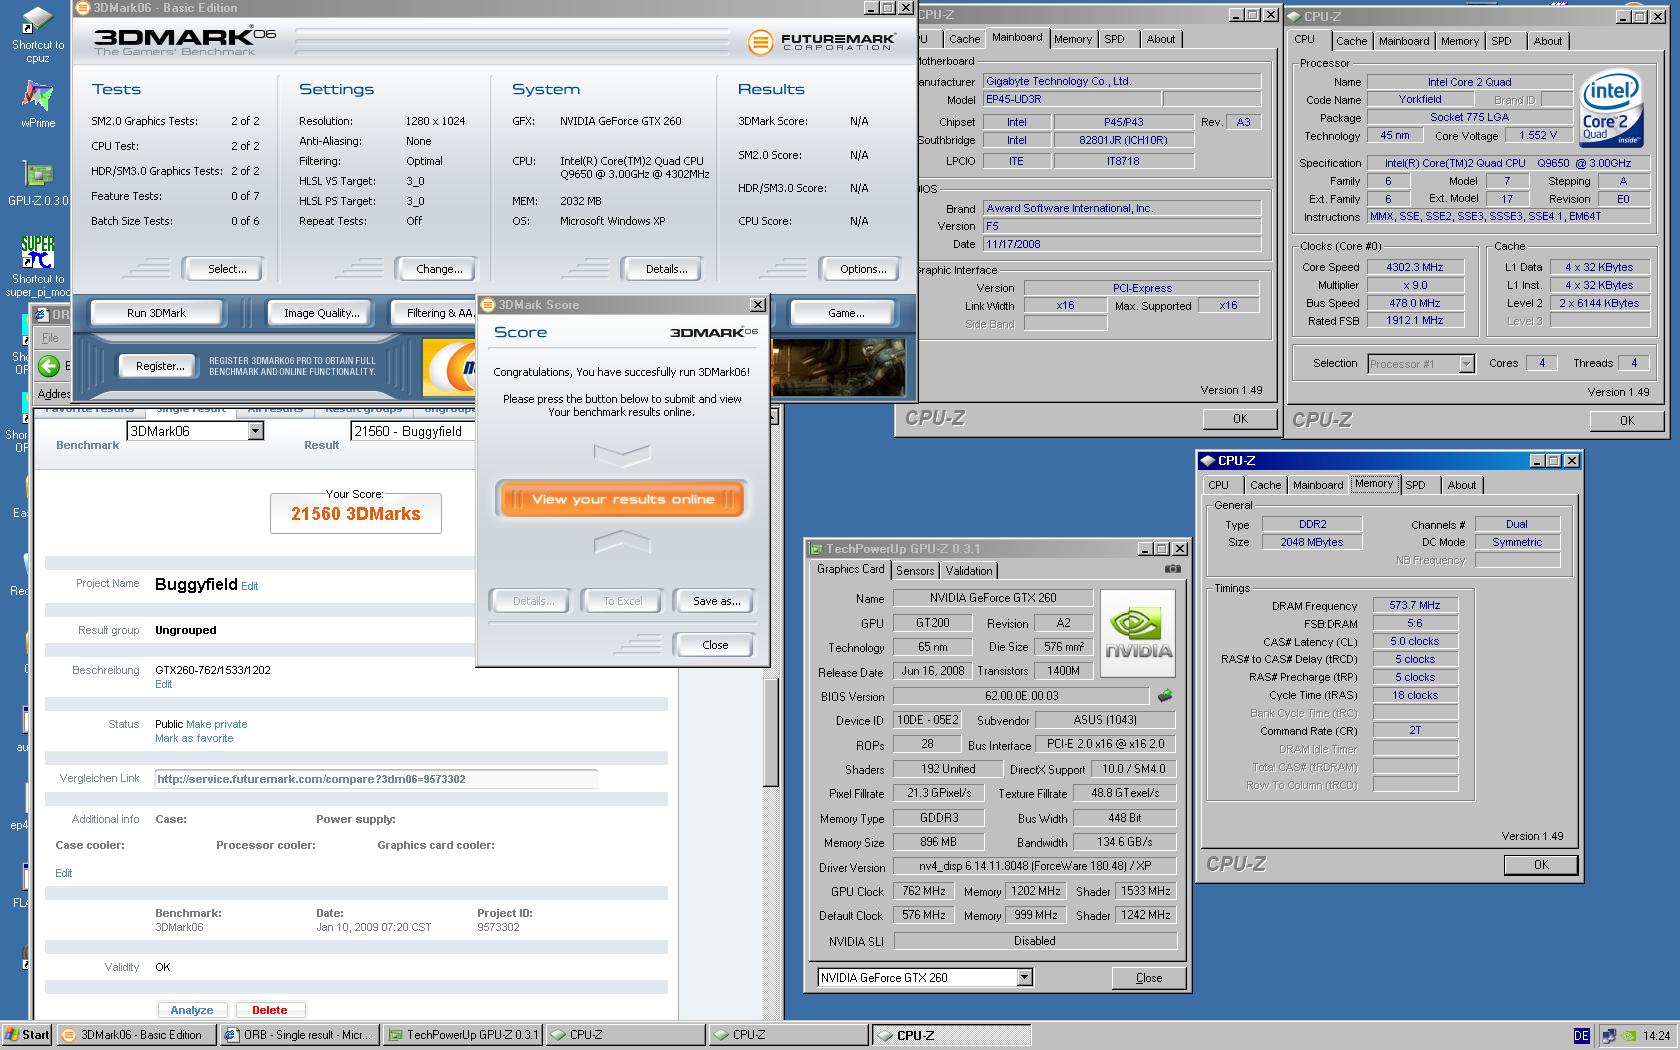Screen dimensions: 1680x1050
Task: Switch to Validation tab in GPU-Z
Action: click(968, 571)
